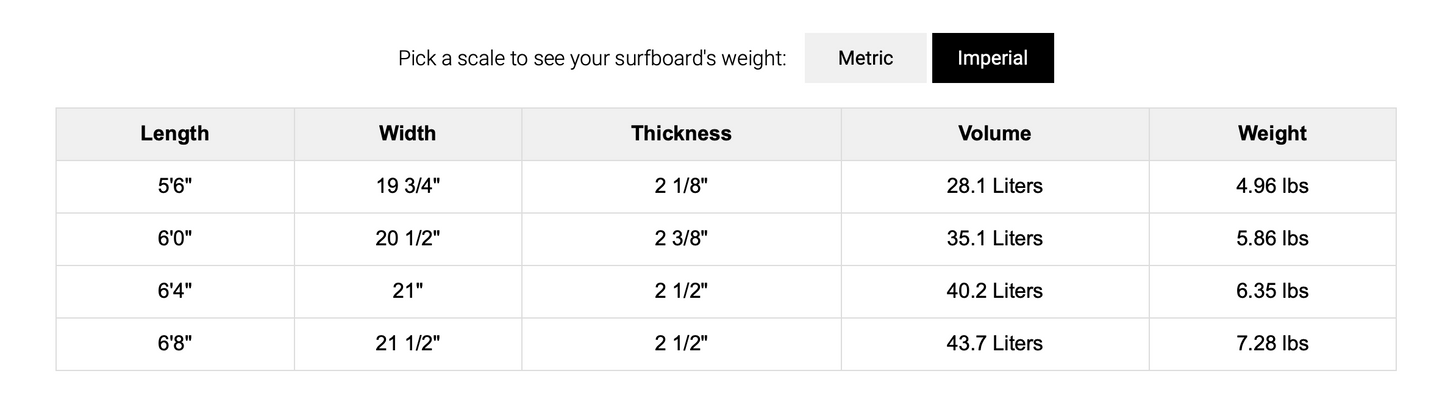Click the 2 3/8" thickness value
This screenshot has width=1445, height=415.
tap(681, 239)
